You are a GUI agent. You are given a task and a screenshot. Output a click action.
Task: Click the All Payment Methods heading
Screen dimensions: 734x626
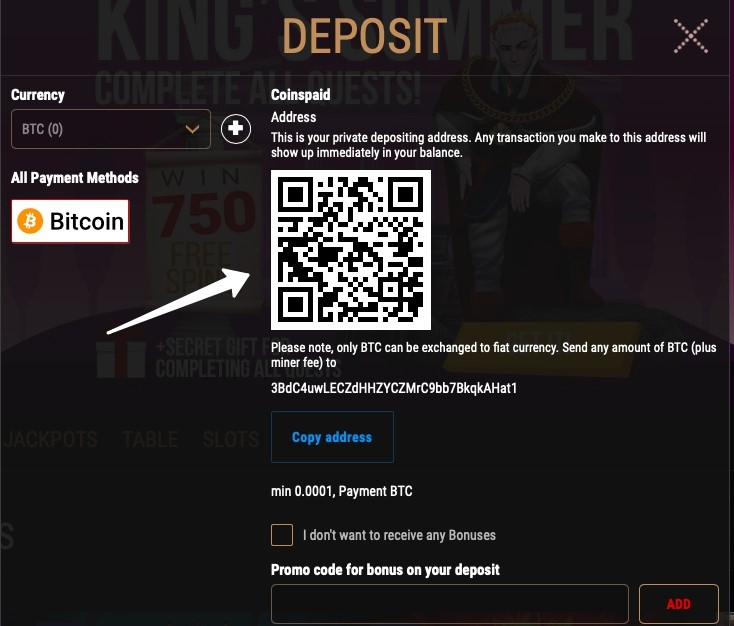75,178
